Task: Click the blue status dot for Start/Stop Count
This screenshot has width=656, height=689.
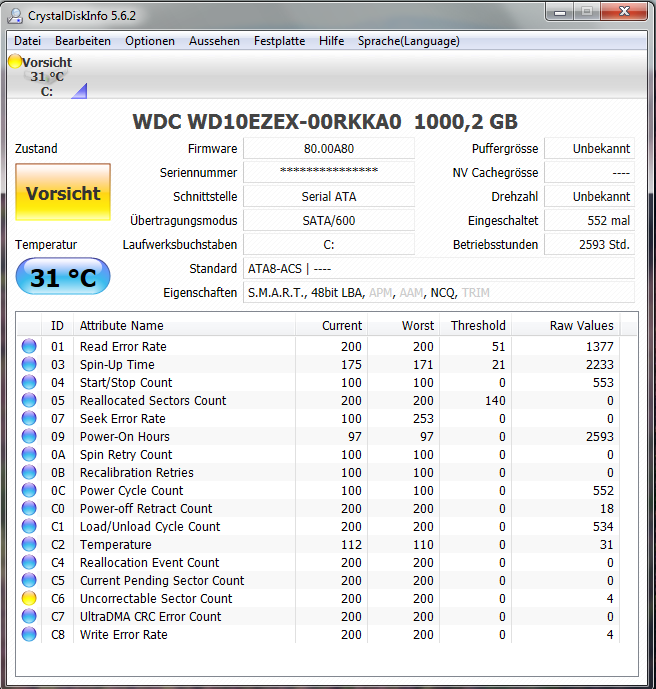Action: pos(29,382)
